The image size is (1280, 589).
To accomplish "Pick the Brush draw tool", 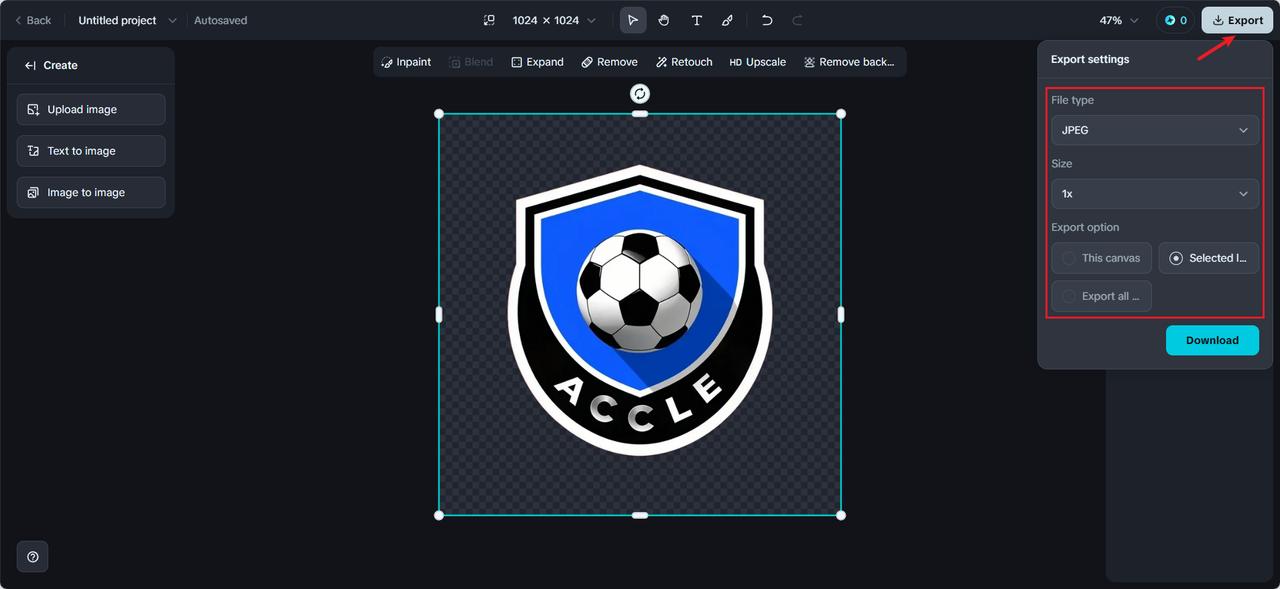I will coord(728,20).
